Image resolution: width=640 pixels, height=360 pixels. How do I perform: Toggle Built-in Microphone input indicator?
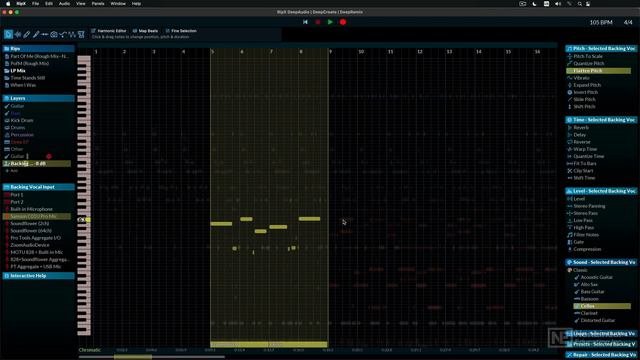7,209
